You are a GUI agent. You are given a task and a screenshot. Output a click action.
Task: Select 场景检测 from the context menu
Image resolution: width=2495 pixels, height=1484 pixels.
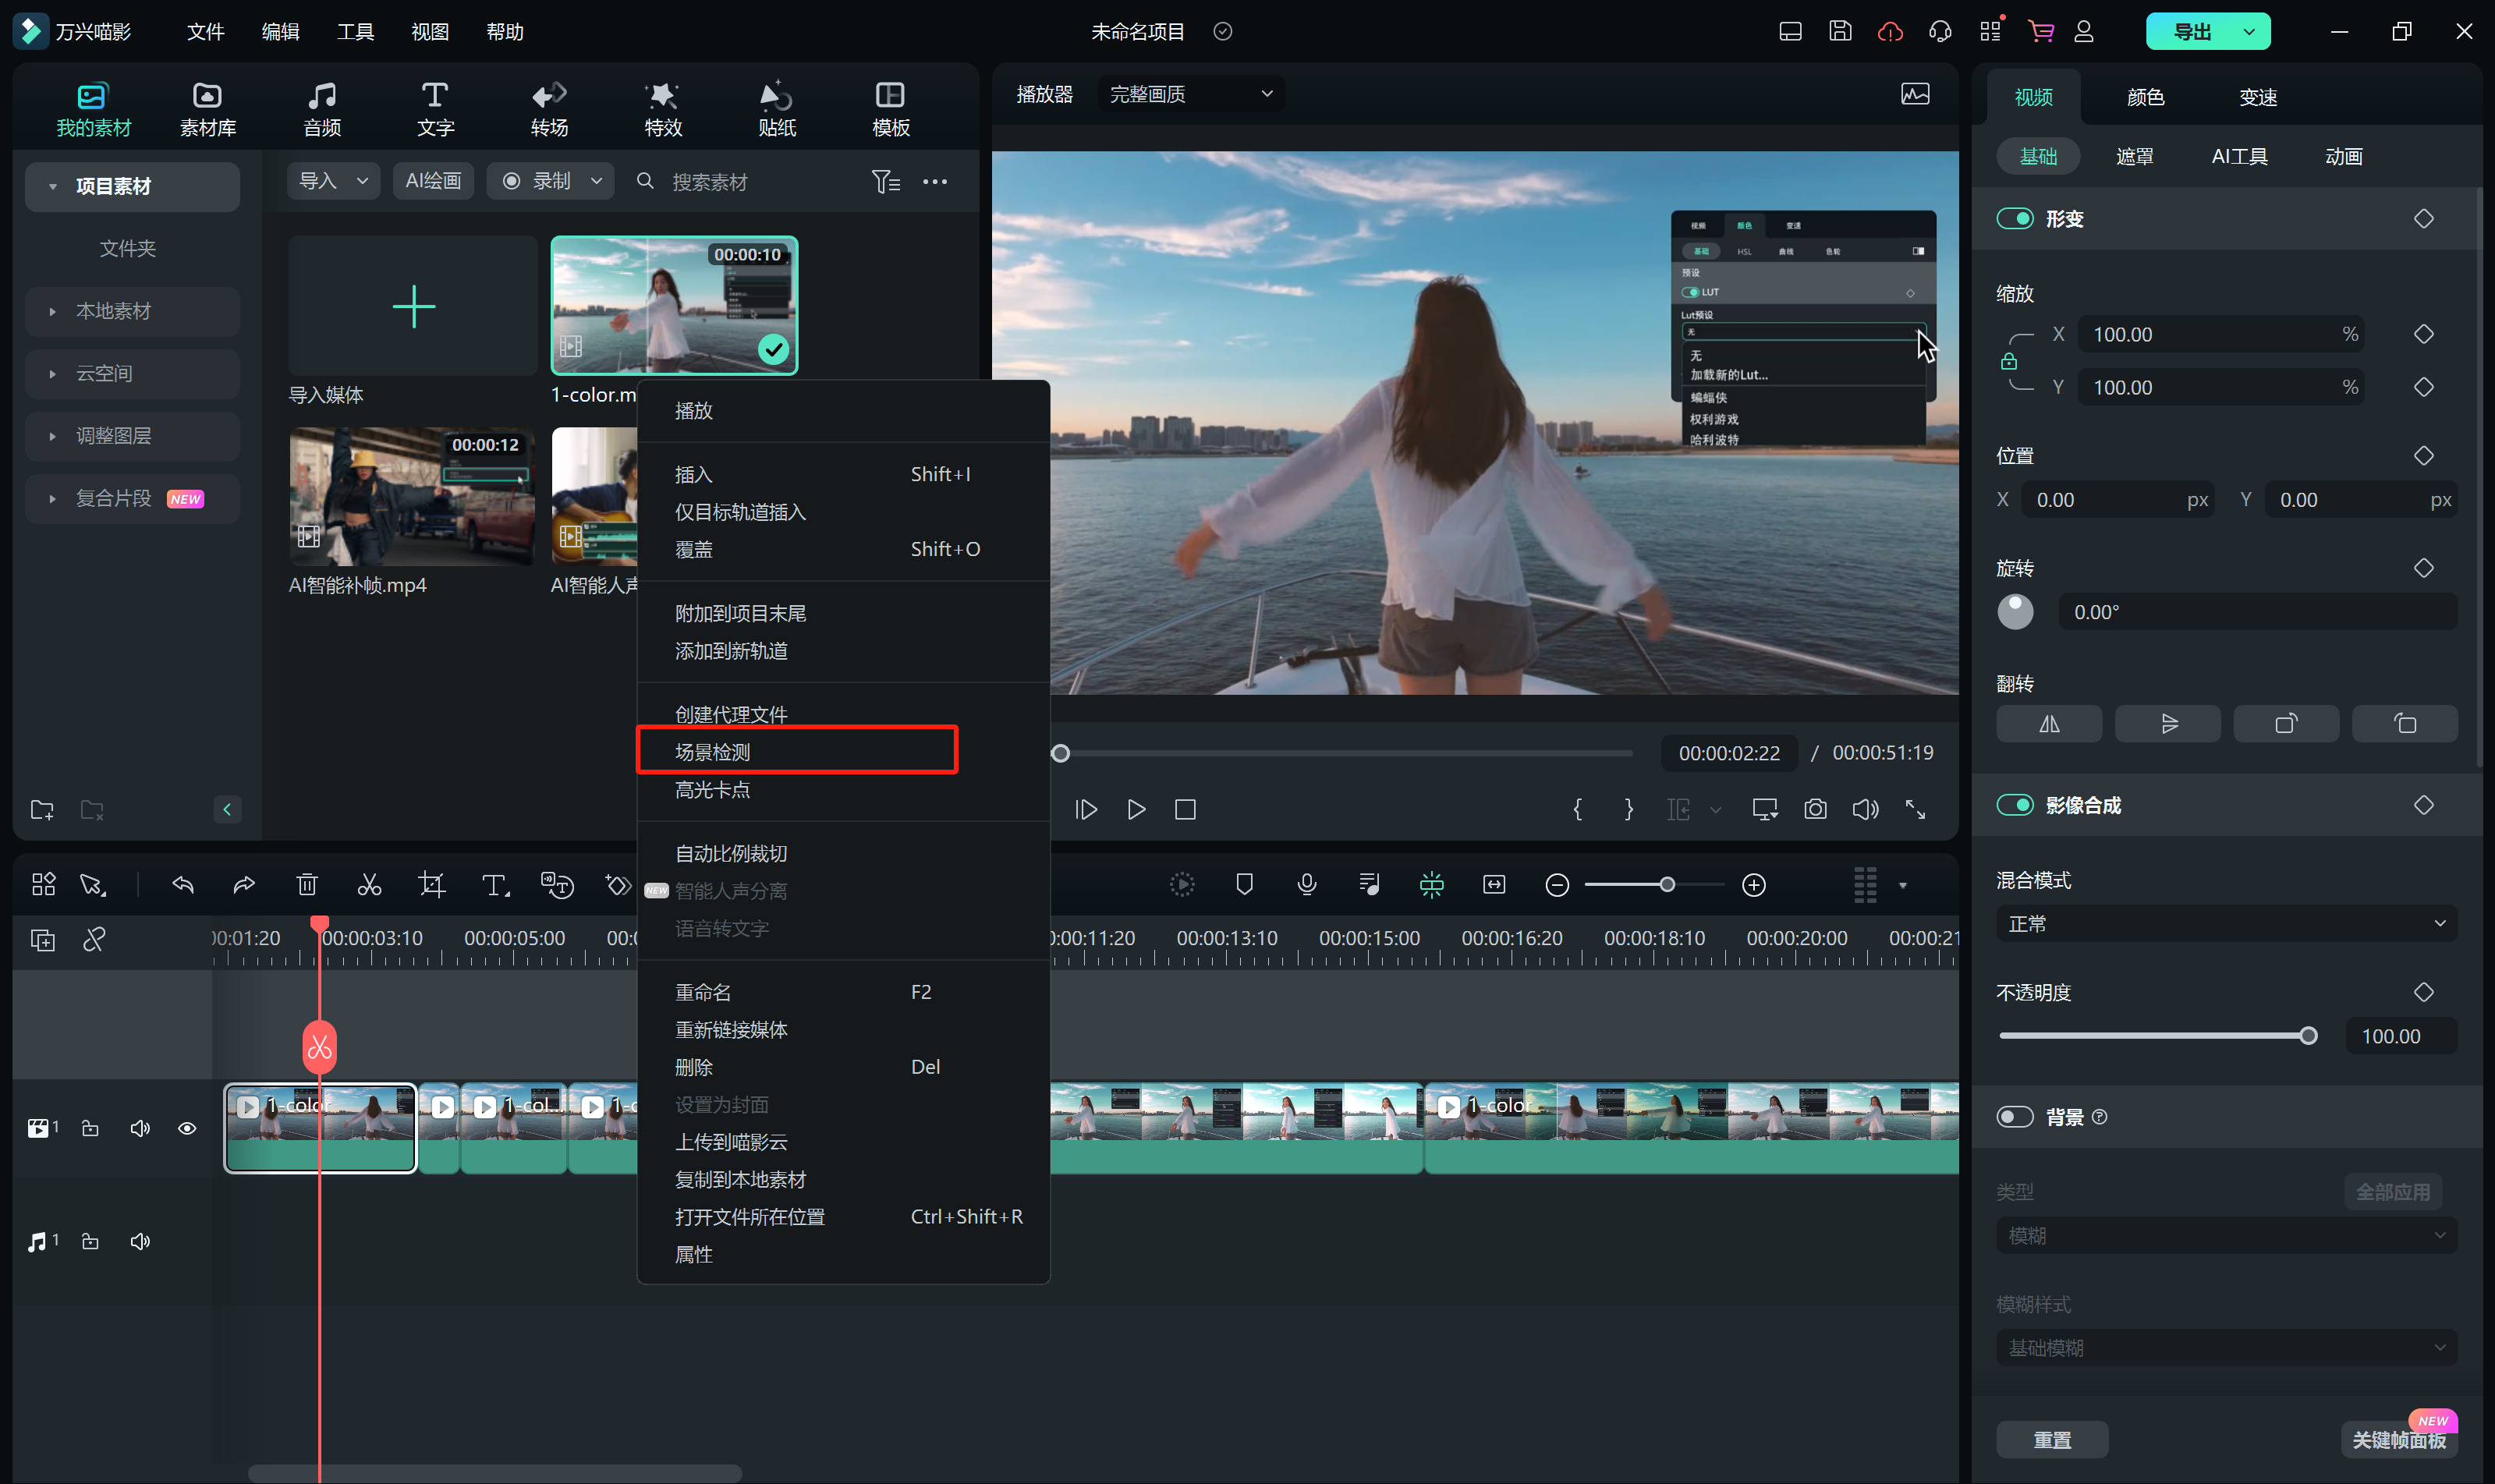[x=713, y=752]
